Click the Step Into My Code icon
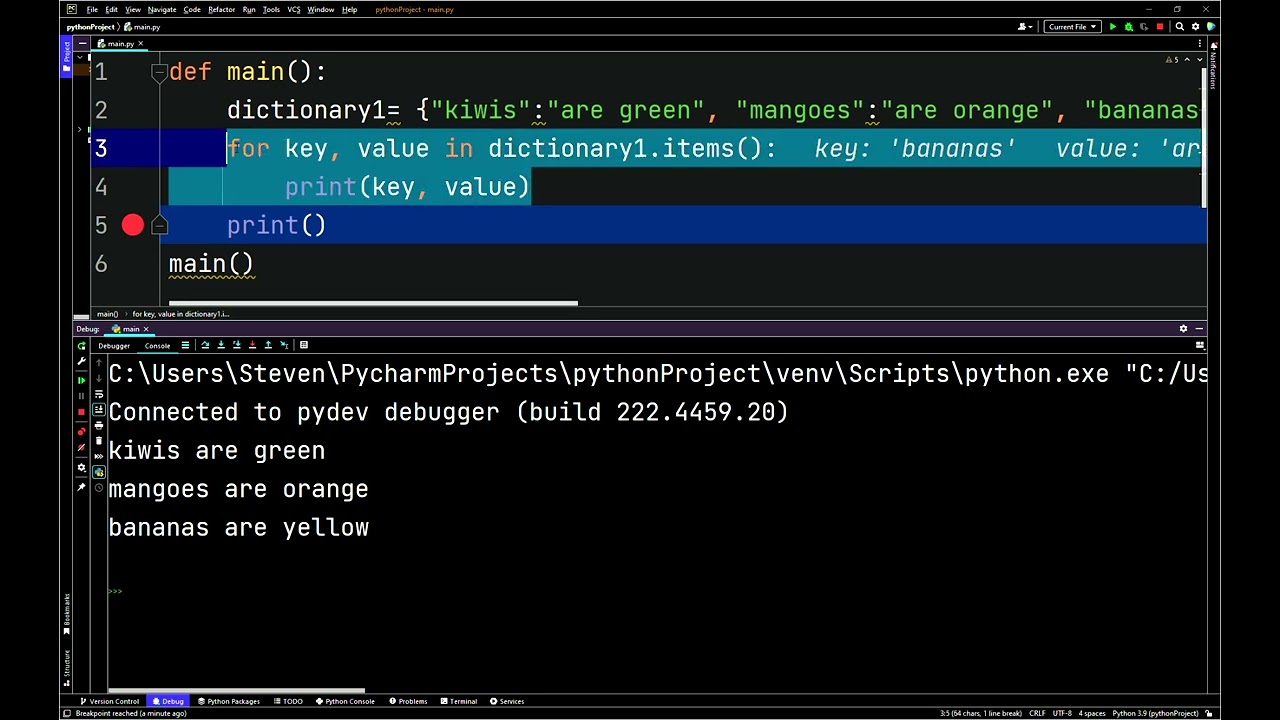This screenshot has height=720, width=1280. tap(237, 345)
